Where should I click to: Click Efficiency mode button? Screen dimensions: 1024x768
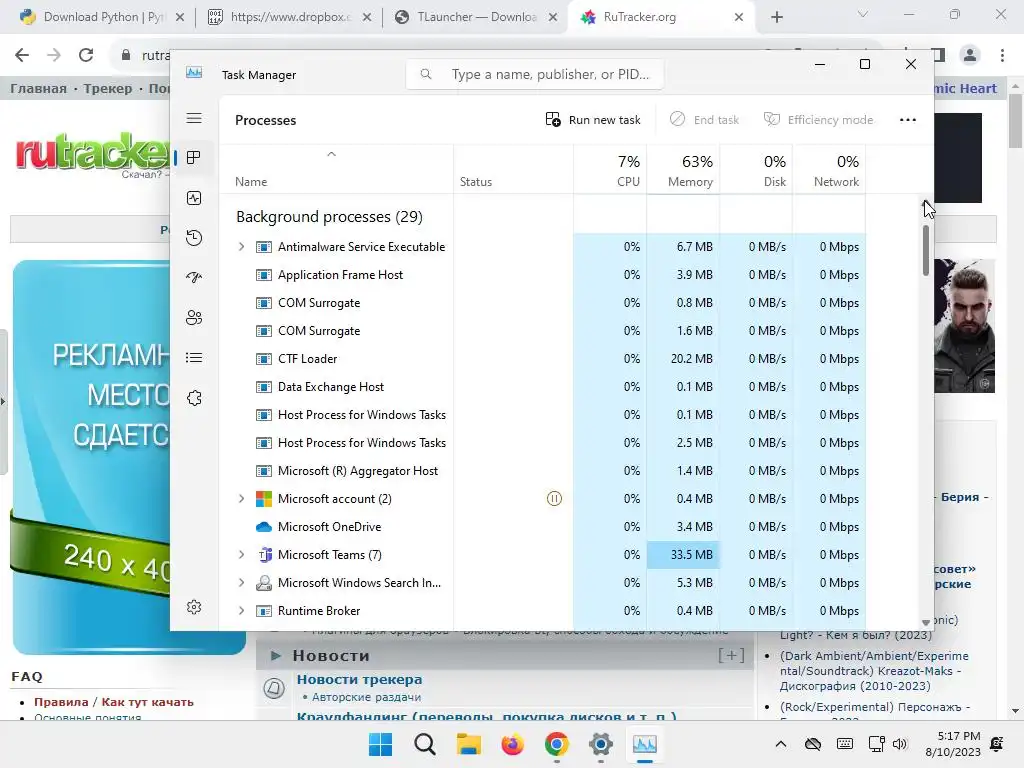click(x=818, y=120)
